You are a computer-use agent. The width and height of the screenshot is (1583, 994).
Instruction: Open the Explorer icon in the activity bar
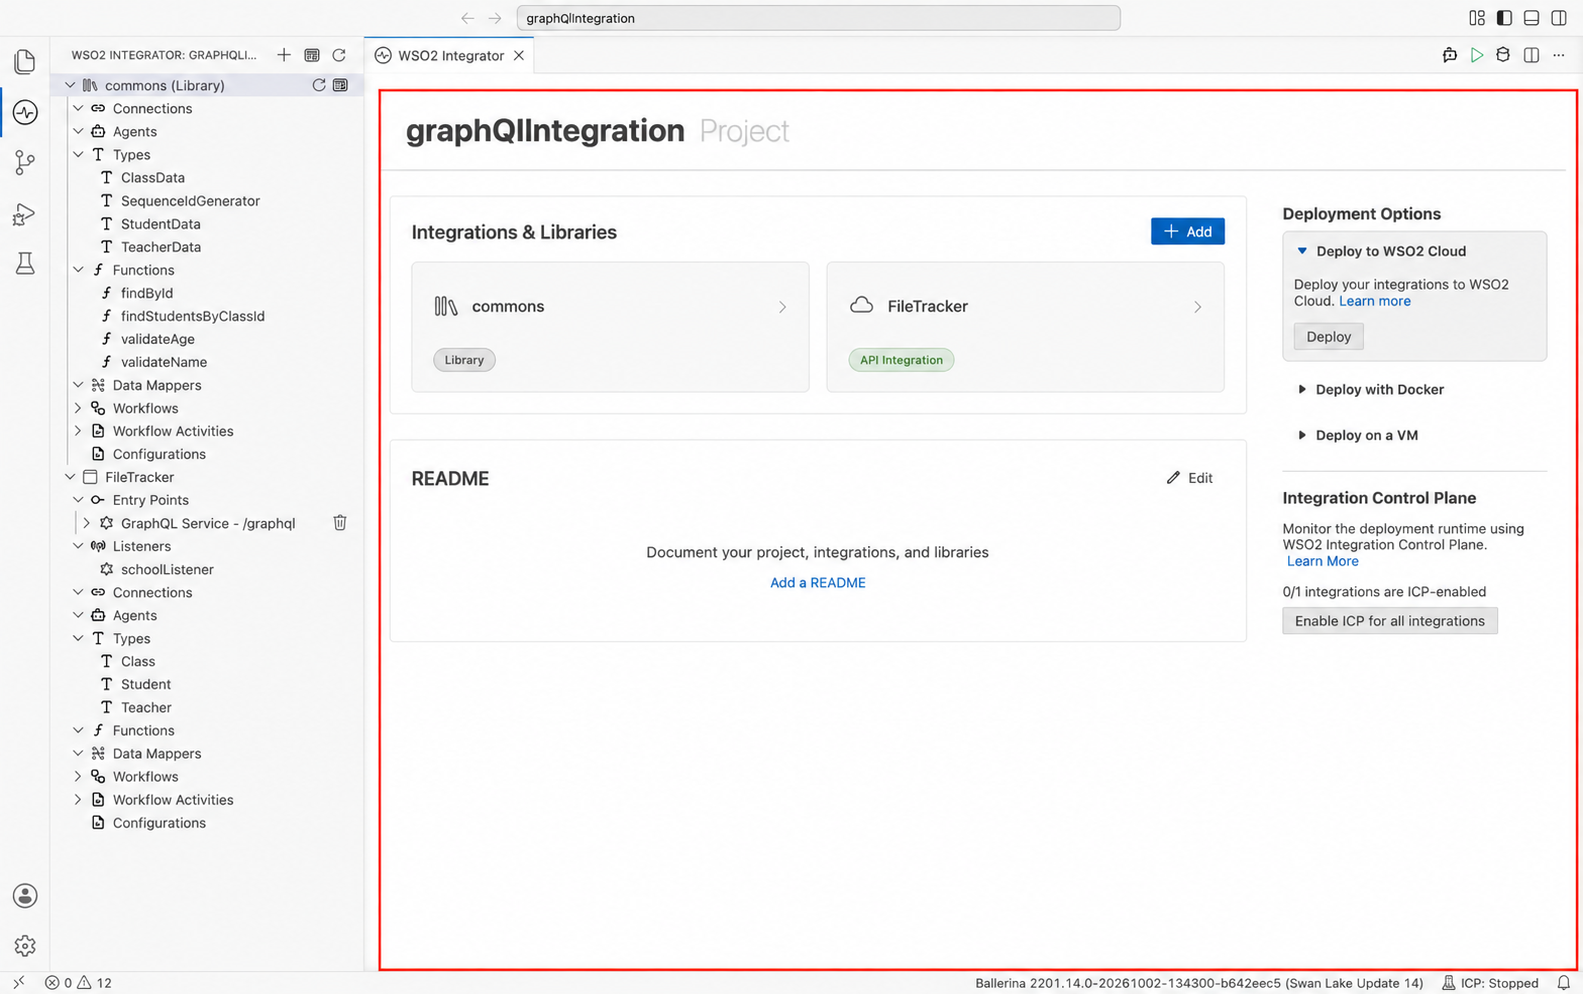tap(25, 62)
